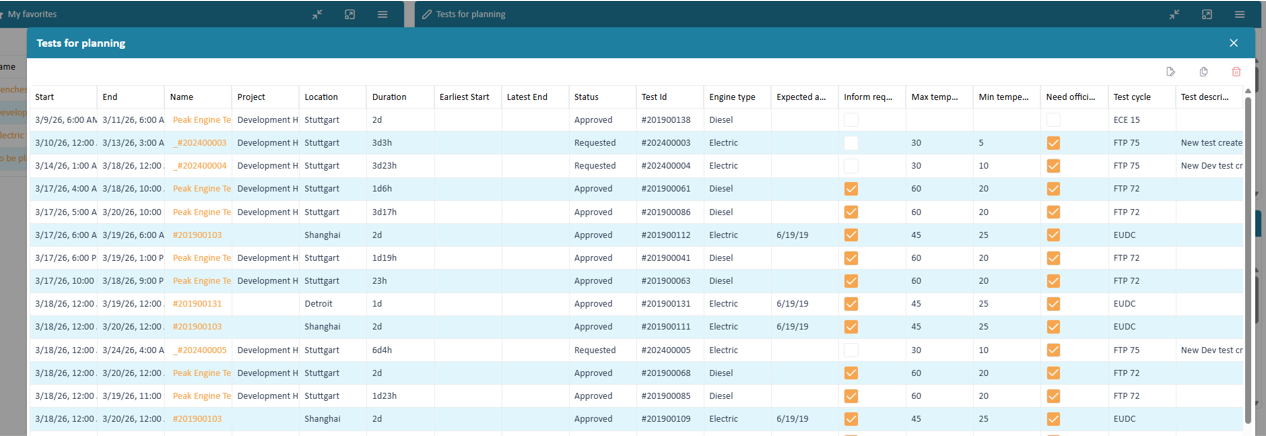Click the 'Detroit' location cell
1266x436 pixels.
click(x=333, y=304)
